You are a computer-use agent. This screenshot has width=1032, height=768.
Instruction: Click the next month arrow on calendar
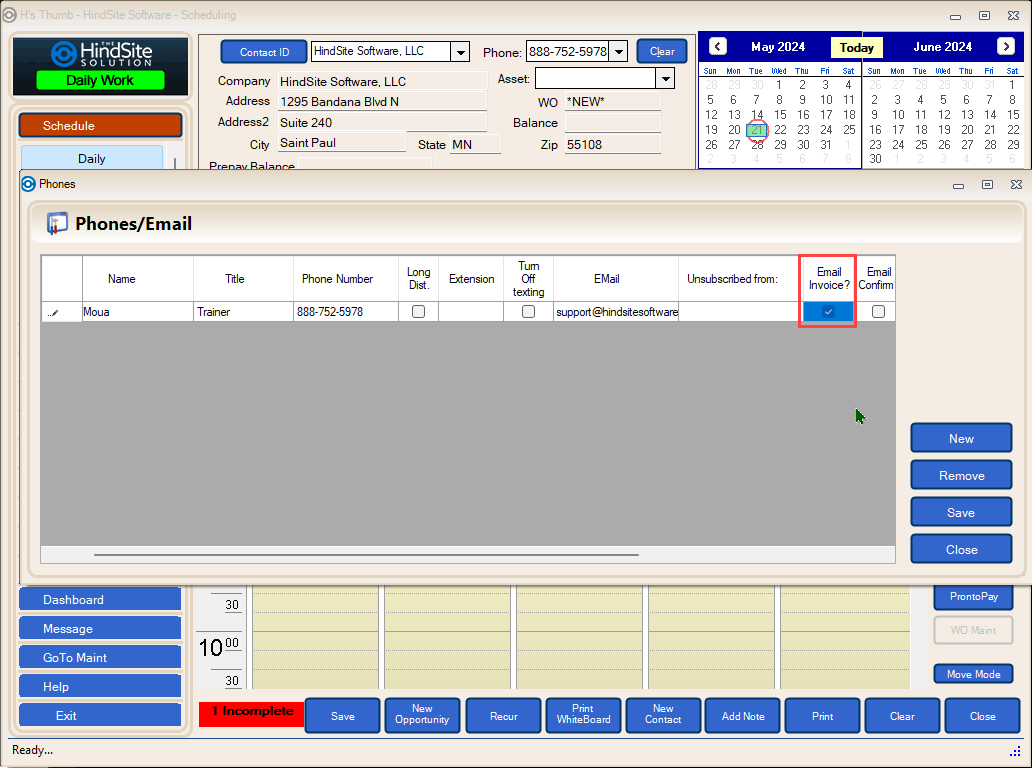tap(1005, 47)
